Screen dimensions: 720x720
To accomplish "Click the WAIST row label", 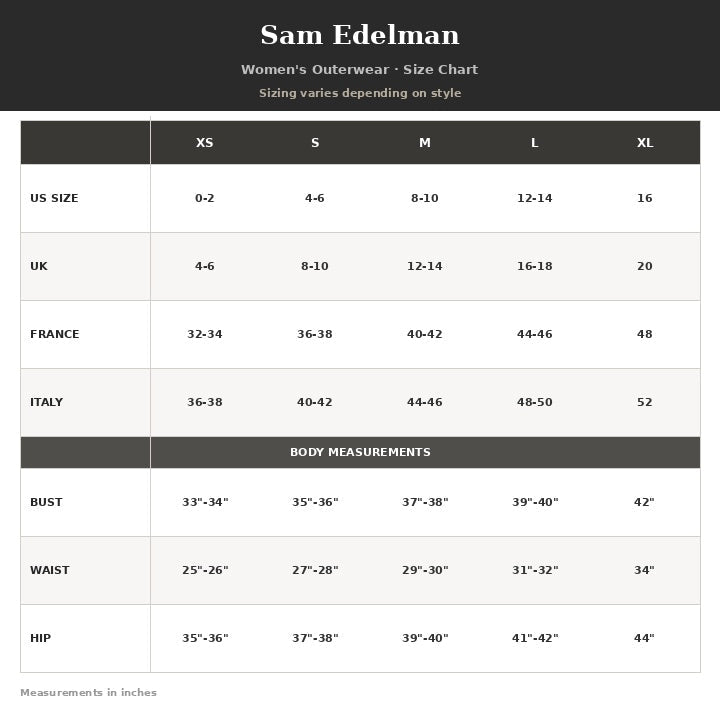I will 50,570.
